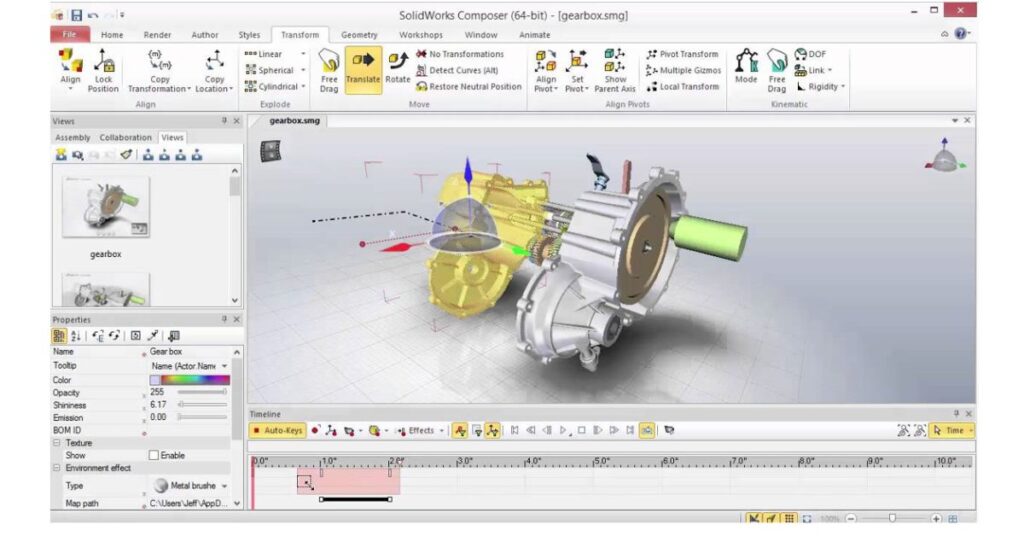Select Local Transform option
Screen dimensions: 1024x536
(x=682, y=86)
